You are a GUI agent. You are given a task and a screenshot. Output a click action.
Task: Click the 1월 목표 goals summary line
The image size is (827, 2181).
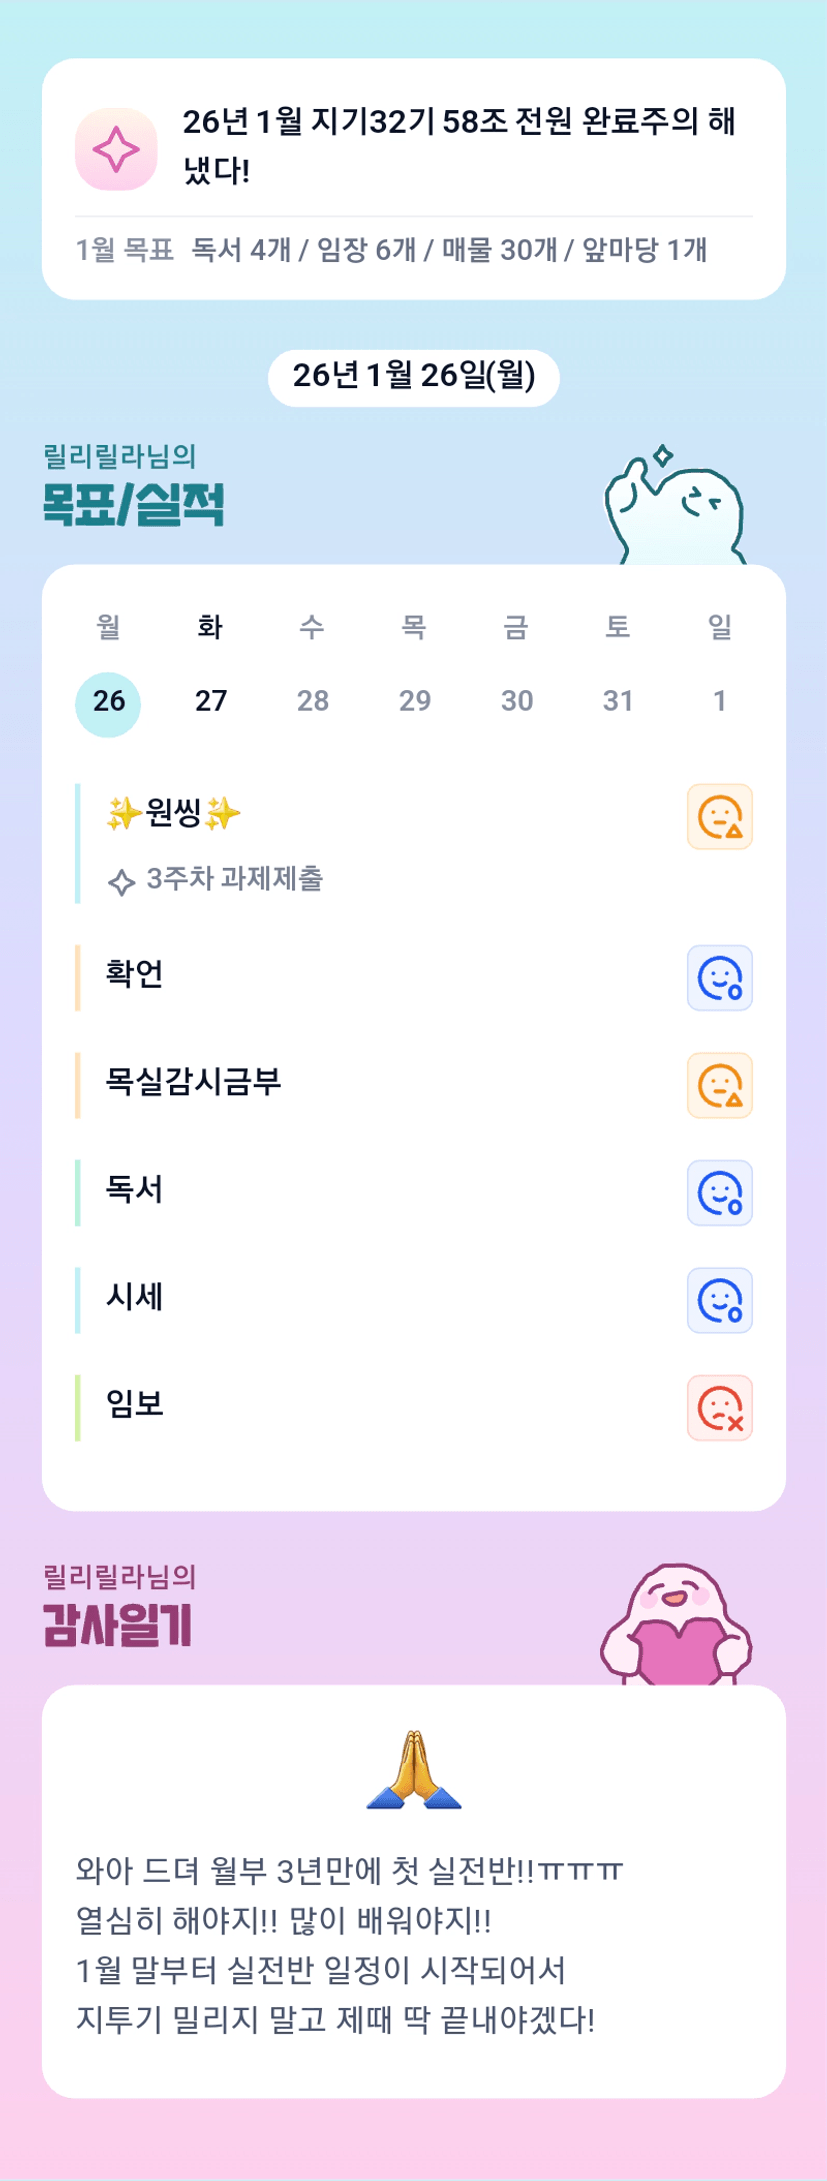click(x=392, y=250)
